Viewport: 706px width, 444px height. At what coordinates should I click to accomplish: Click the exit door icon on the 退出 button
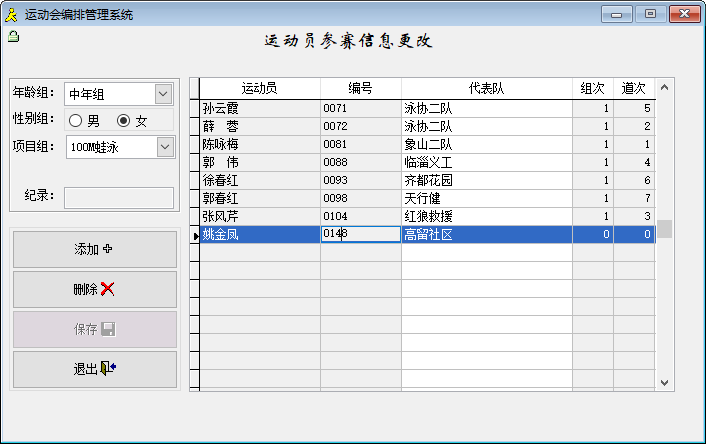108,369
